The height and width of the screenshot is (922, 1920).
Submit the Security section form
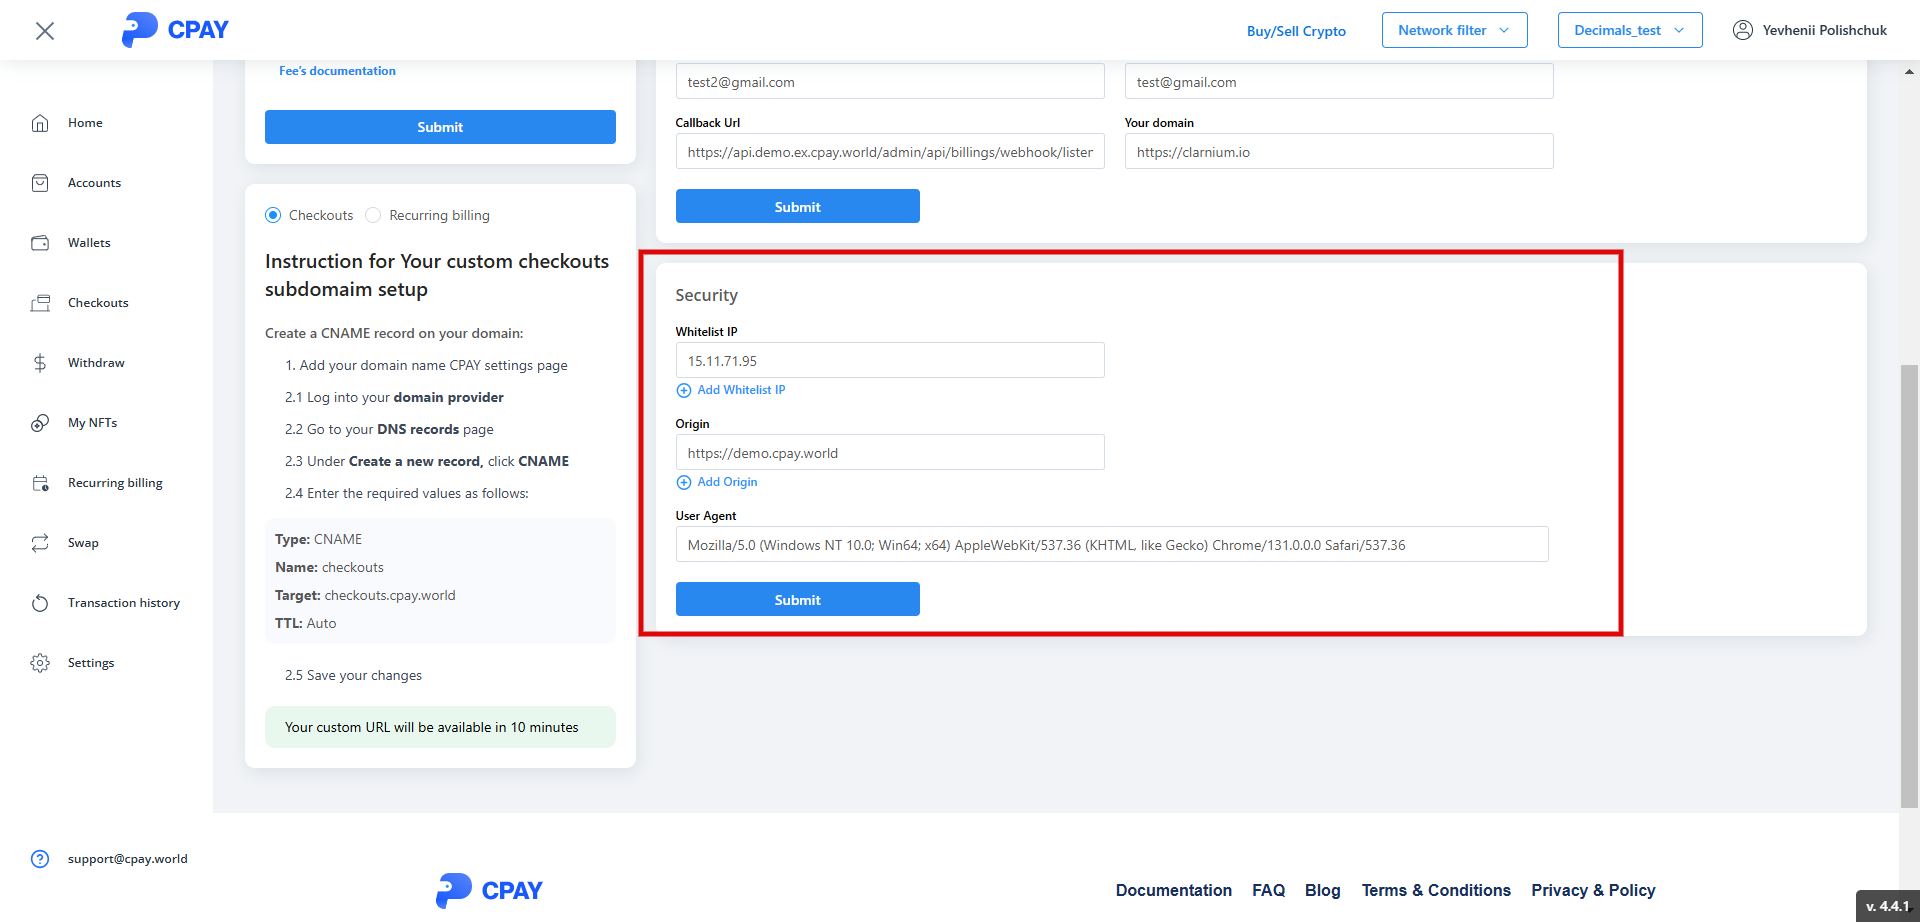pos(797,599)
